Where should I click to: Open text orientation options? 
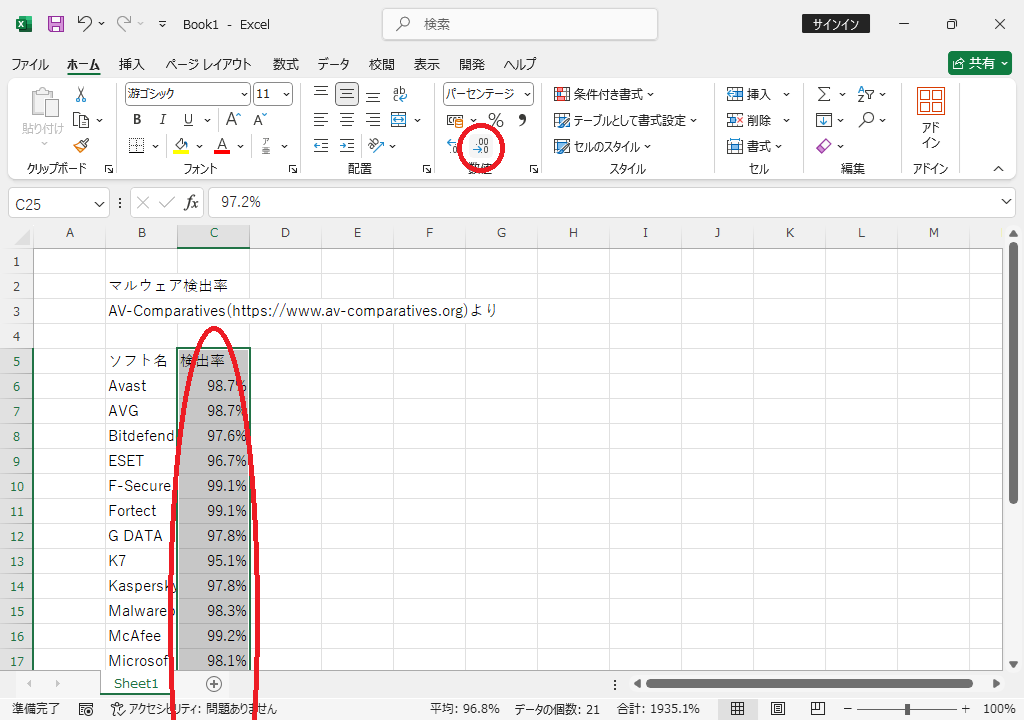[x=376, y=146]
